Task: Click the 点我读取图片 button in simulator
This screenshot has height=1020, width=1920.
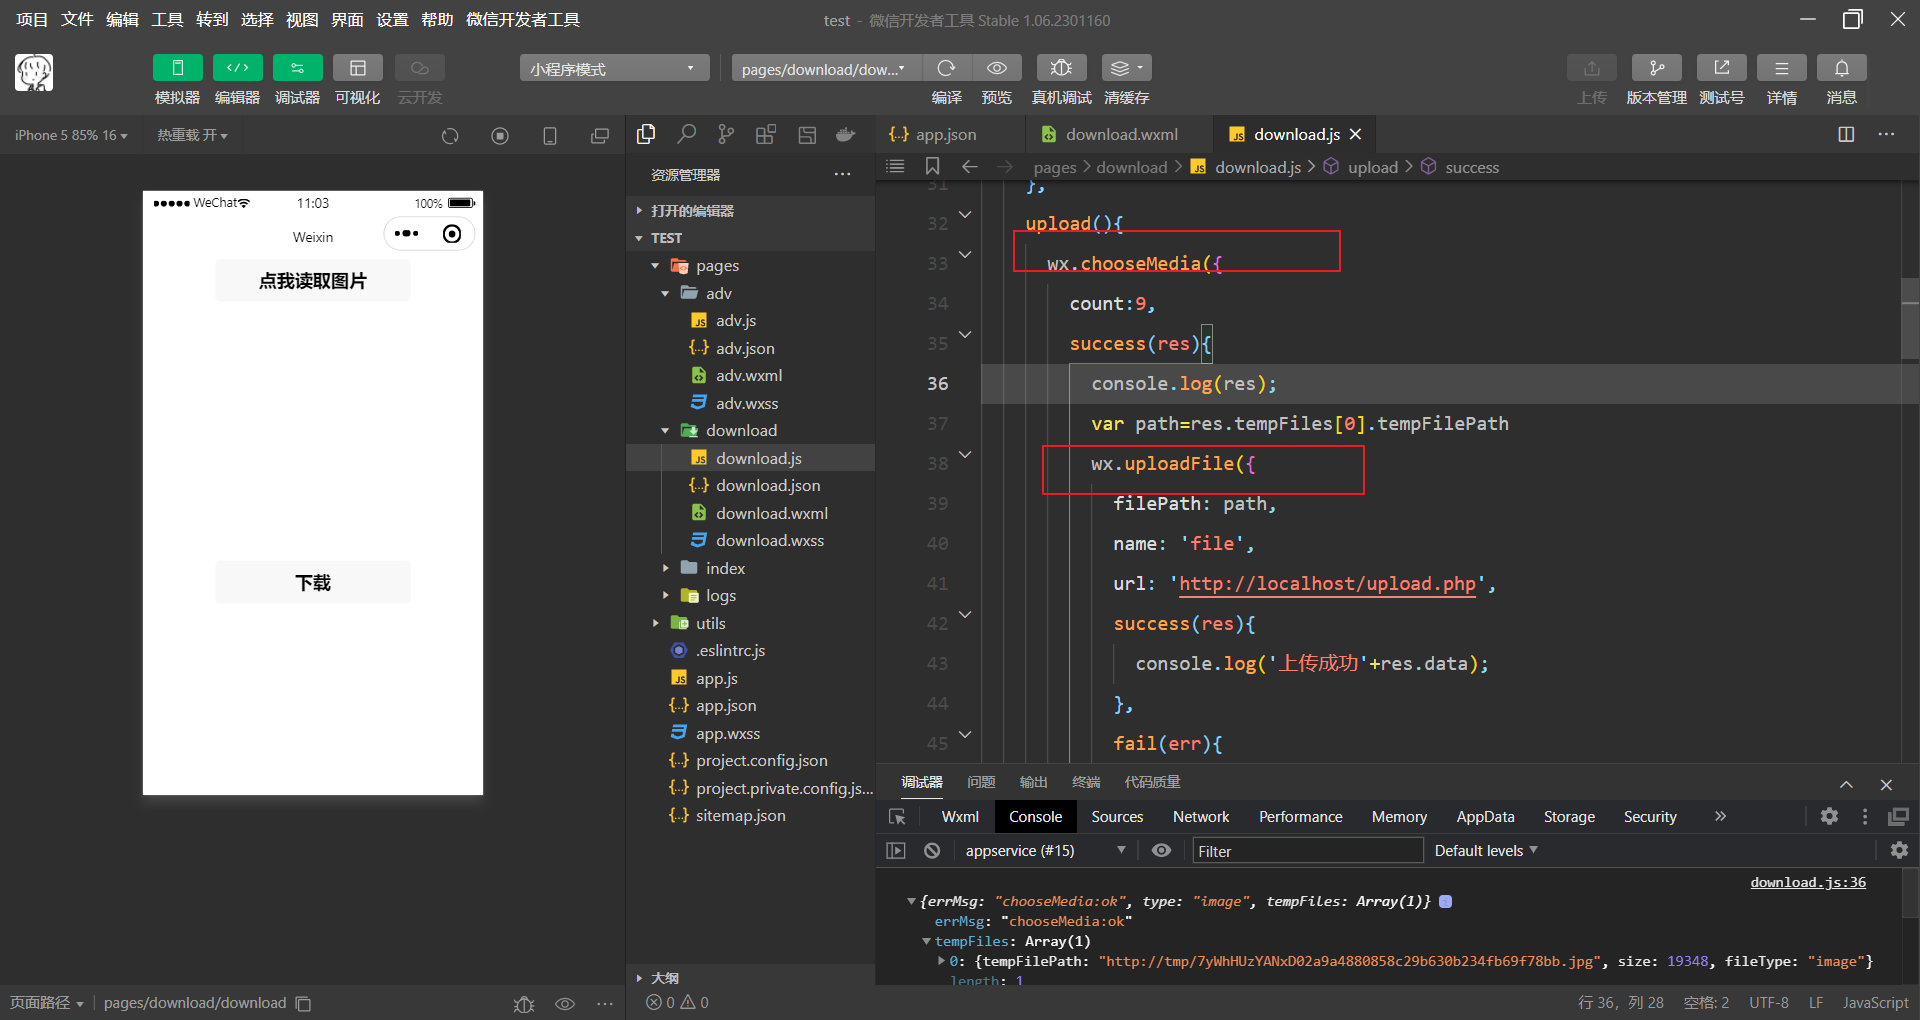Action: 313,281
